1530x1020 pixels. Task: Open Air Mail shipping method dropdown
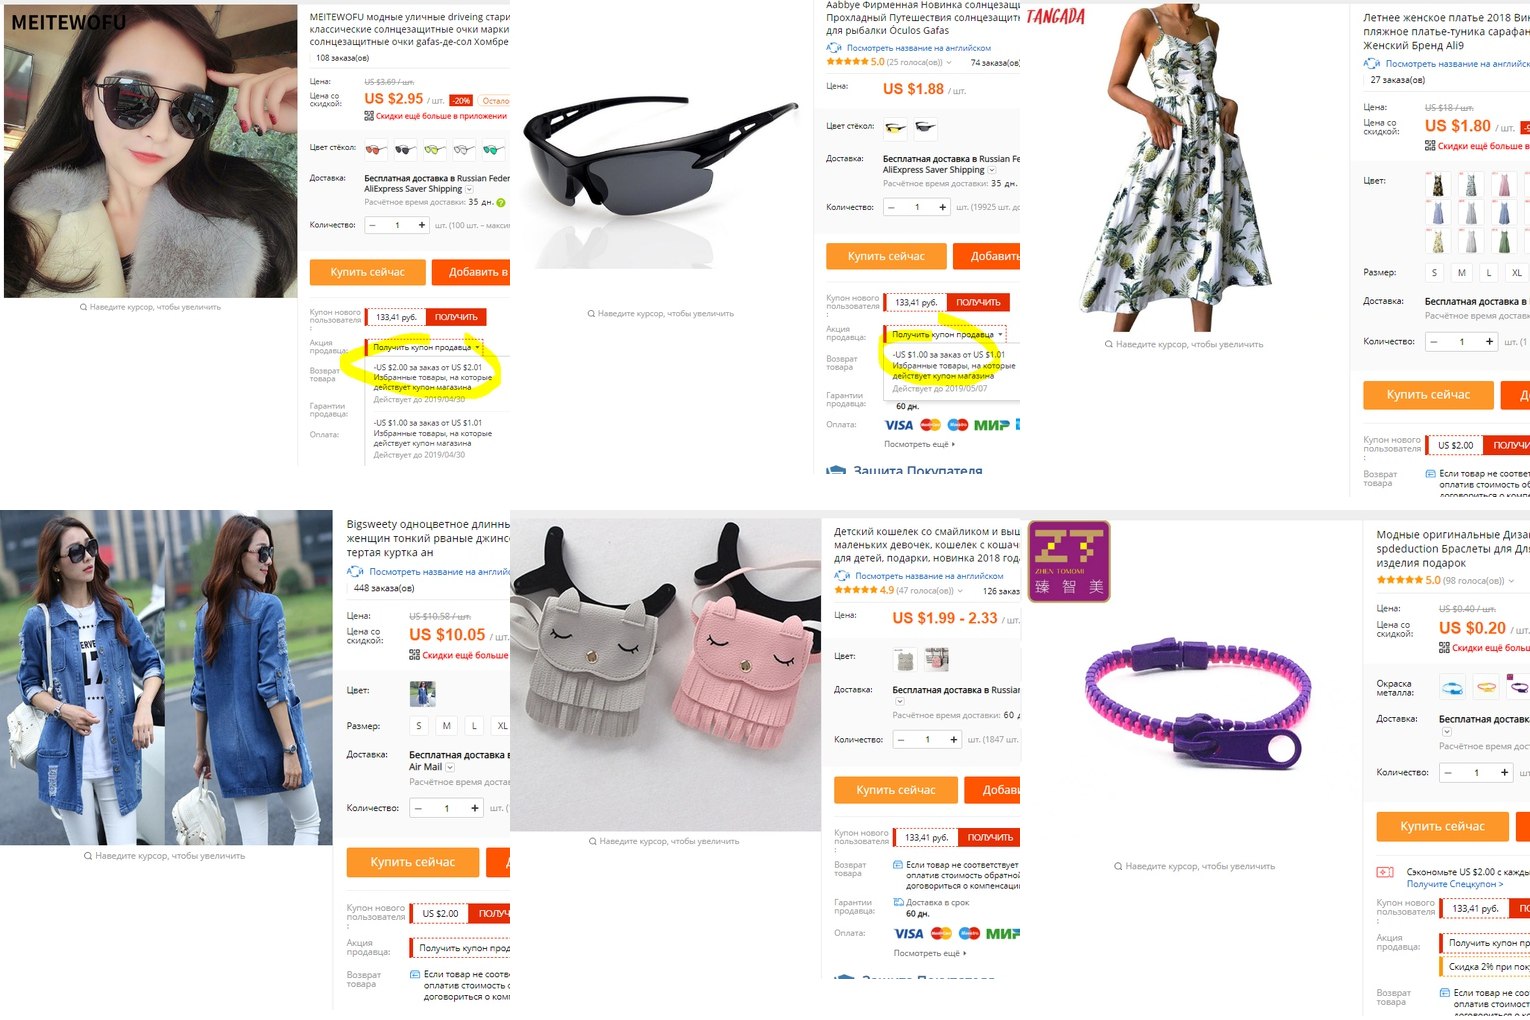[x=450, y=767]
